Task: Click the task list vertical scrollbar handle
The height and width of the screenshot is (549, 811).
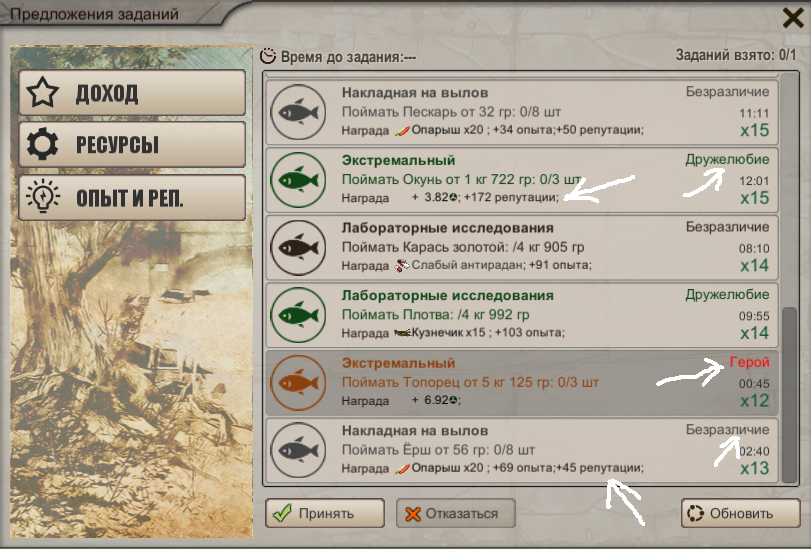Action: 789,394
